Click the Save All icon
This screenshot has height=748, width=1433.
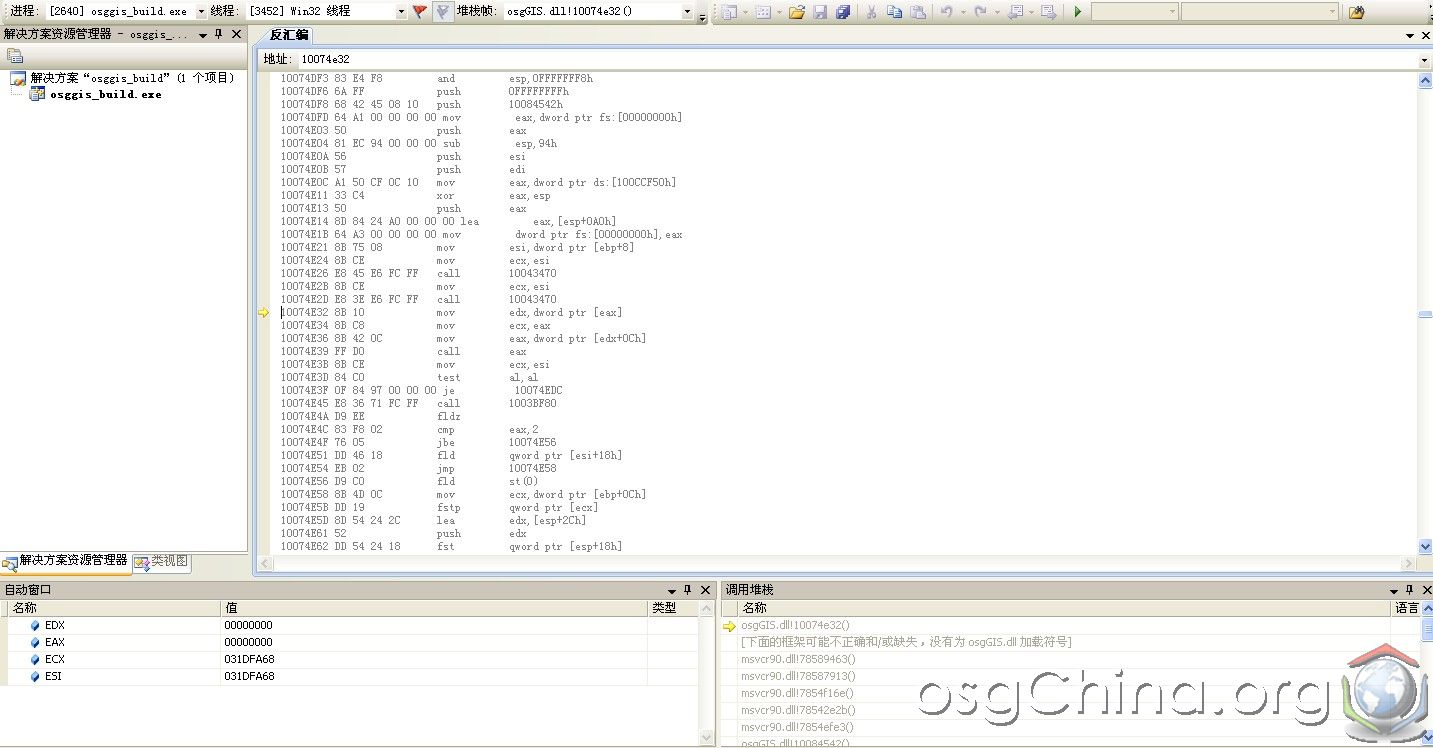point(843,12)
